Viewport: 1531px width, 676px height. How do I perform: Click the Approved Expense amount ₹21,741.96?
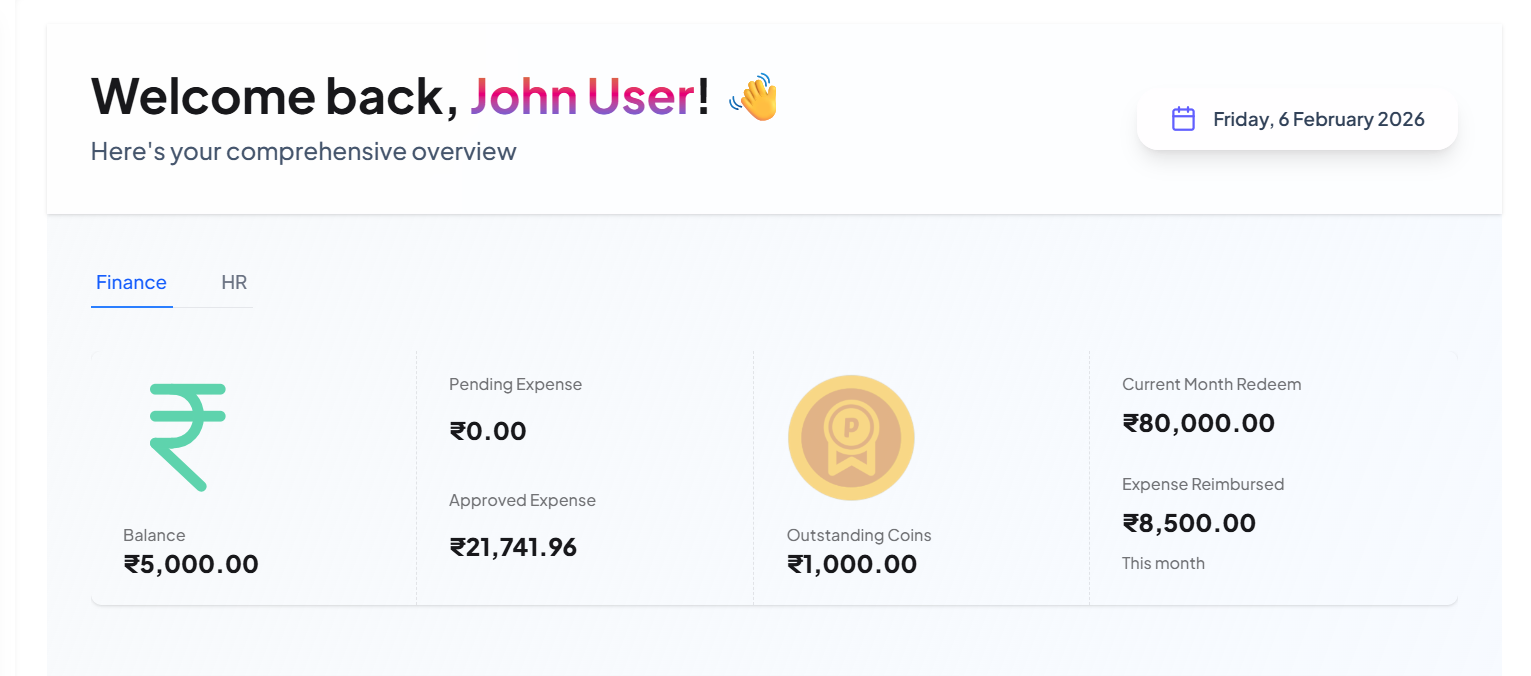pyautogui.click(x=513, y=547)
